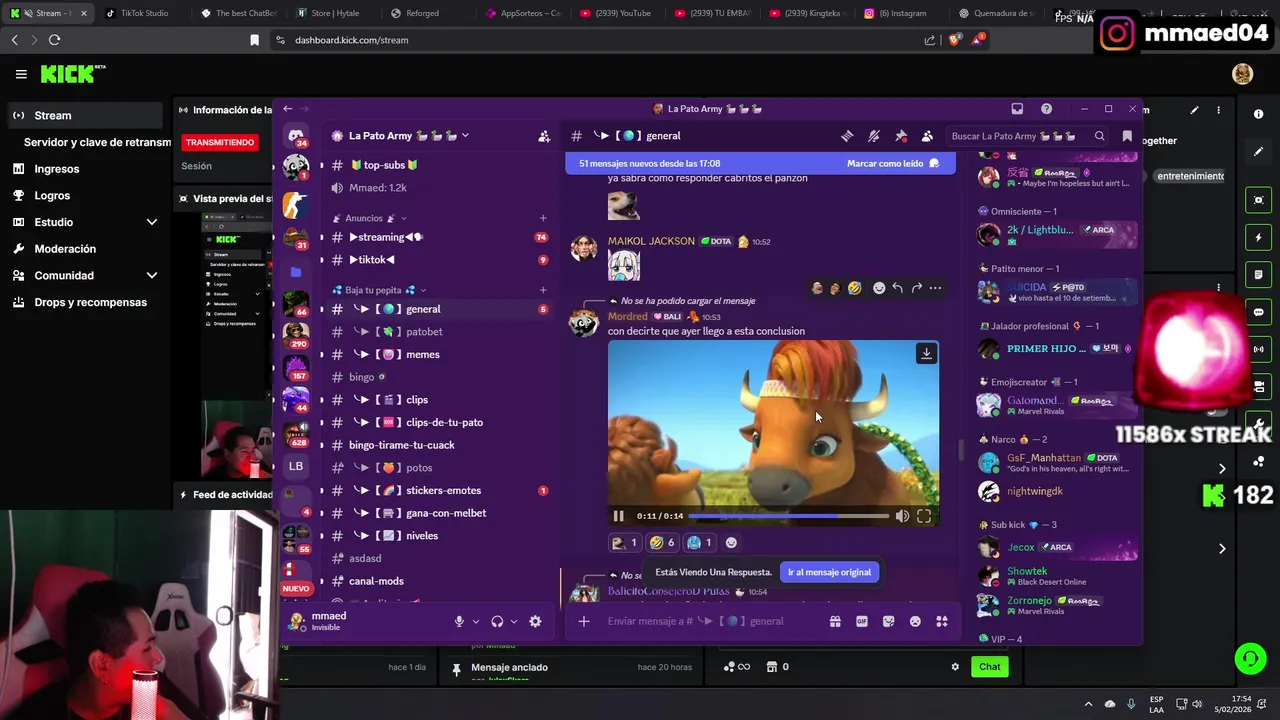Open headphone options dropdown arrow
Image resolution: width=1280 pixels, height=720 pixels.
tap(514, 621)
